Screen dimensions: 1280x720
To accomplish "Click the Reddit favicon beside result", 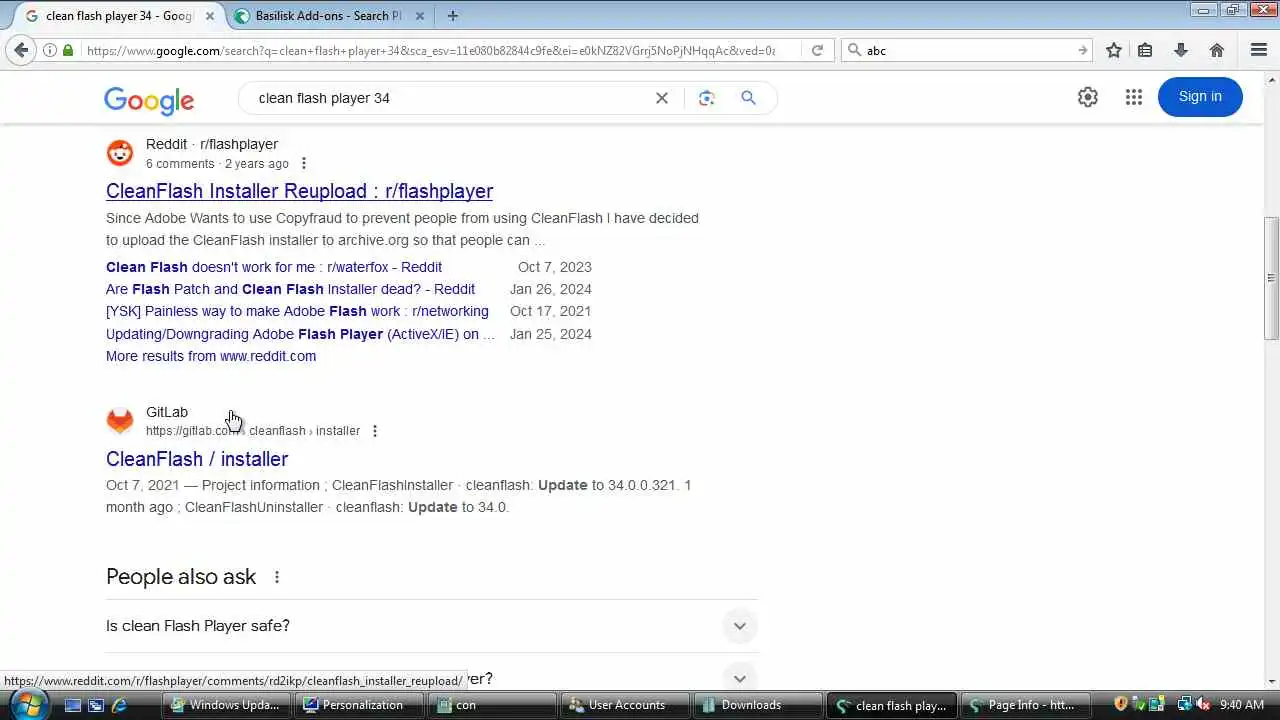I will point(120,153).
